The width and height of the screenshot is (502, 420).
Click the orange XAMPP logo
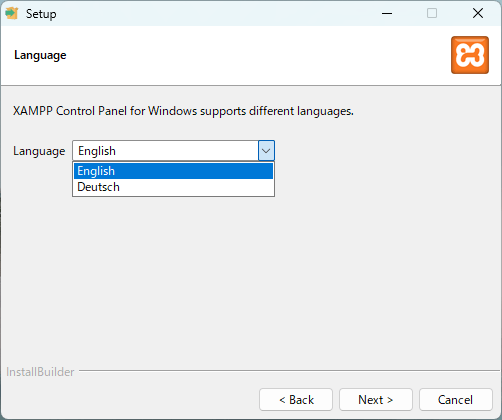470,55
